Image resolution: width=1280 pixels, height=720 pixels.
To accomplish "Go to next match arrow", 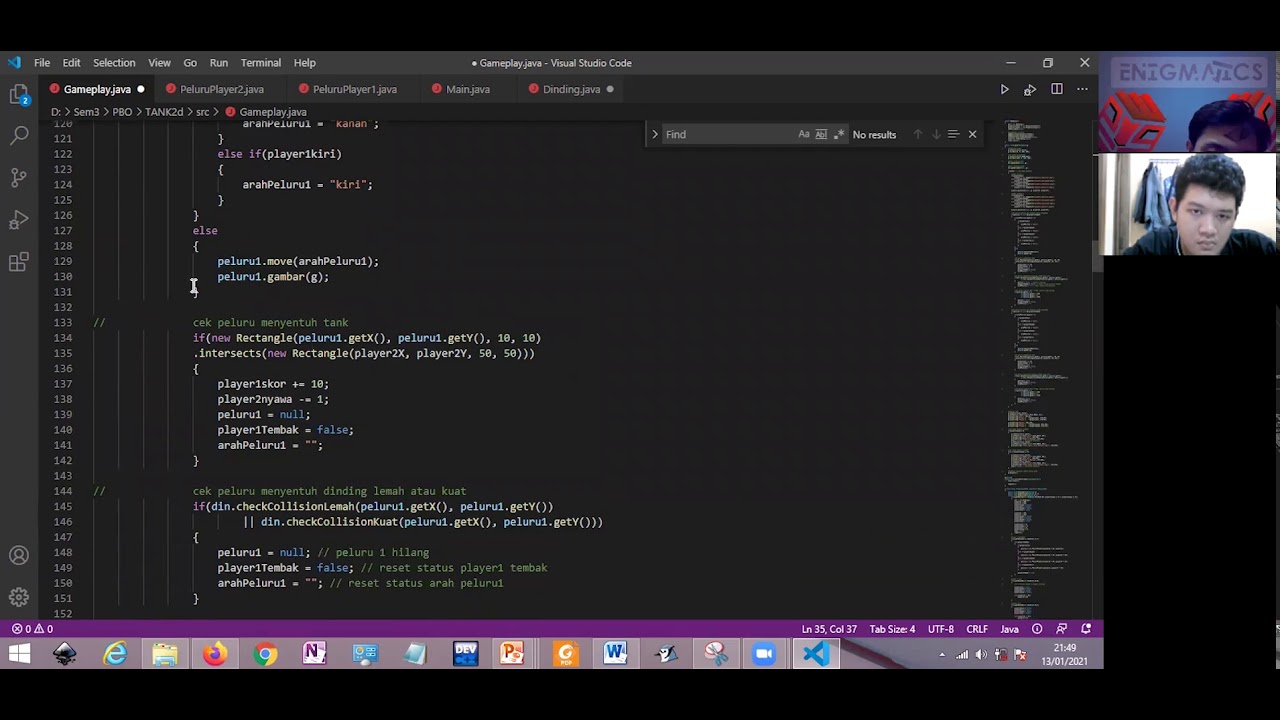I will pos(935,134).
